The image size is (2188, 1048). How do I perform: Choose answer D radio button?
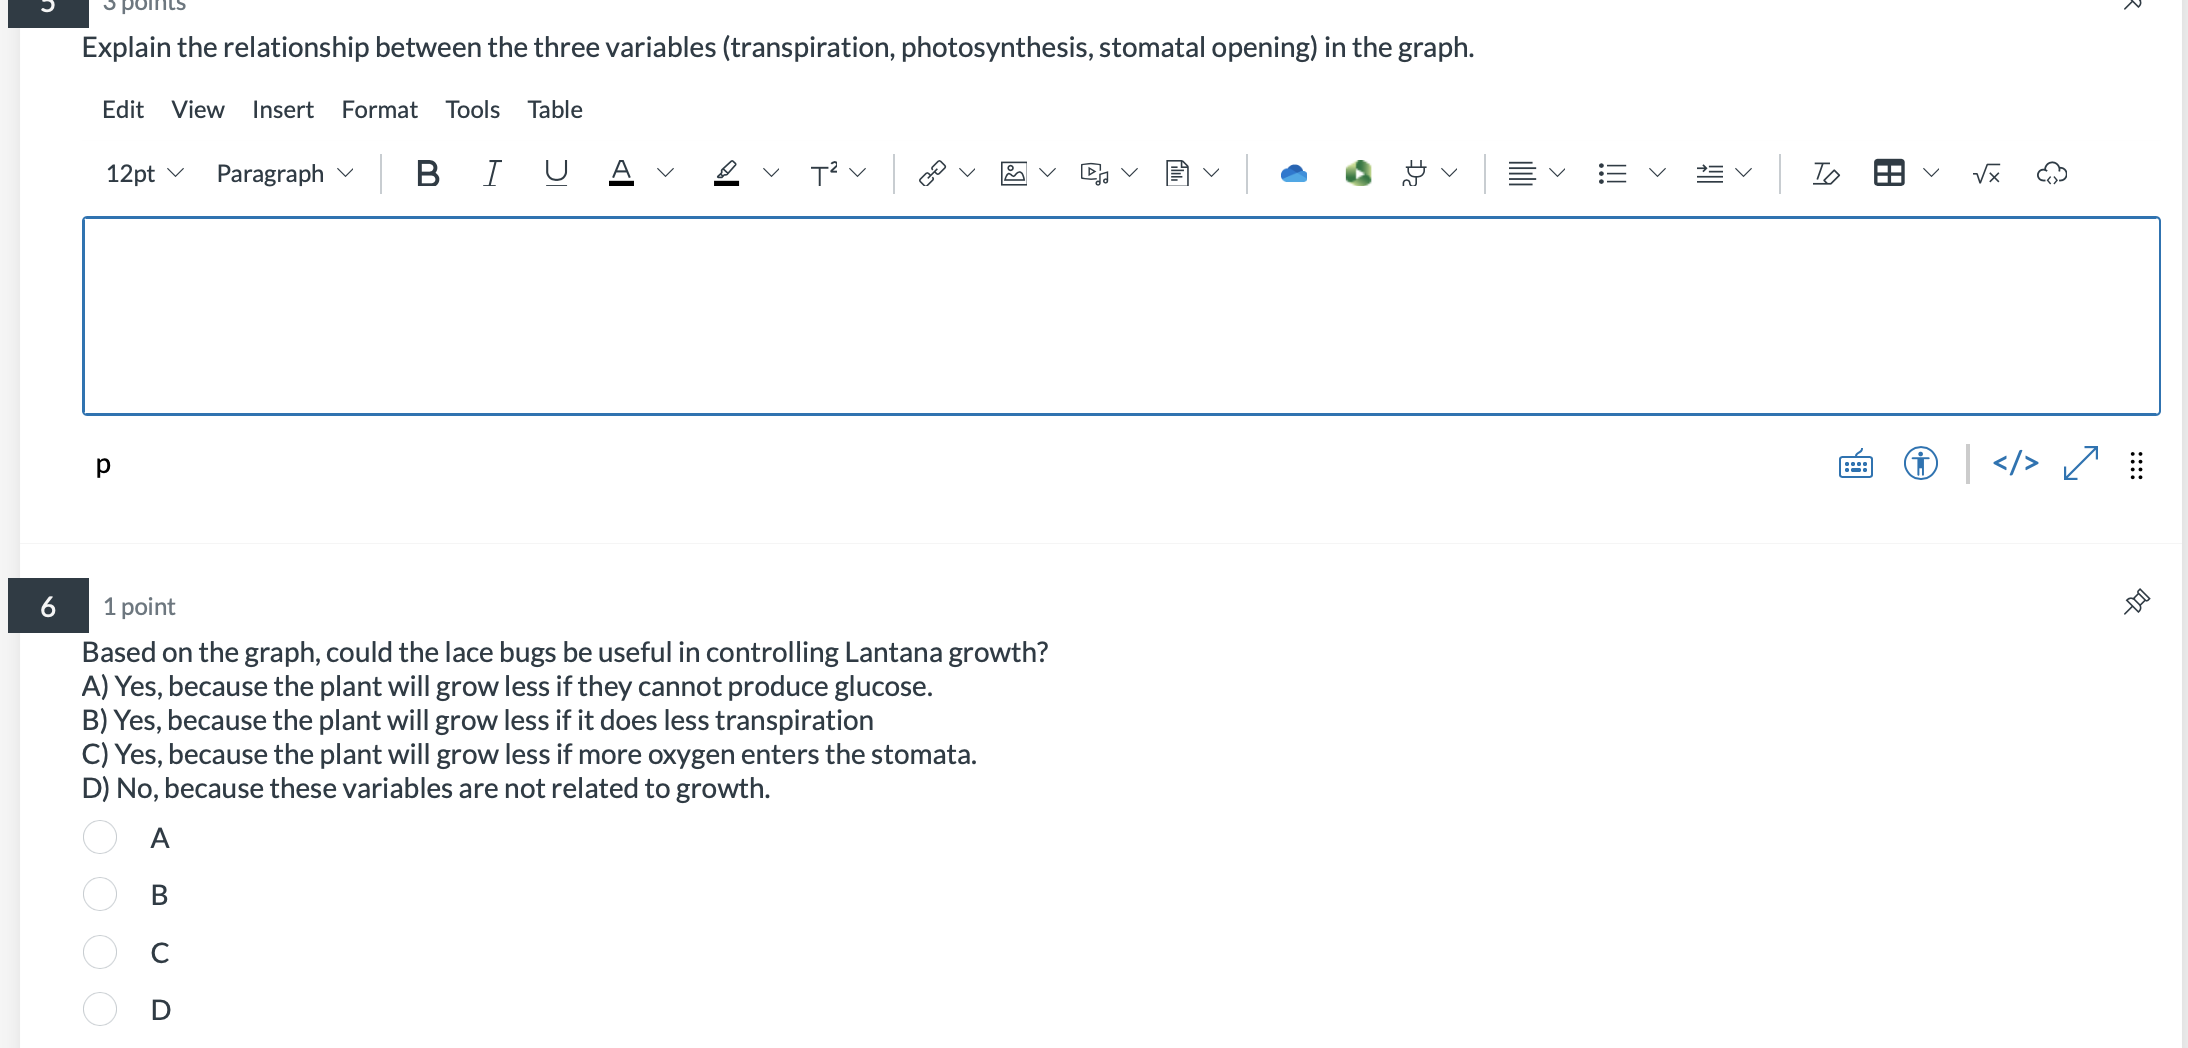tap(100, 1009)
